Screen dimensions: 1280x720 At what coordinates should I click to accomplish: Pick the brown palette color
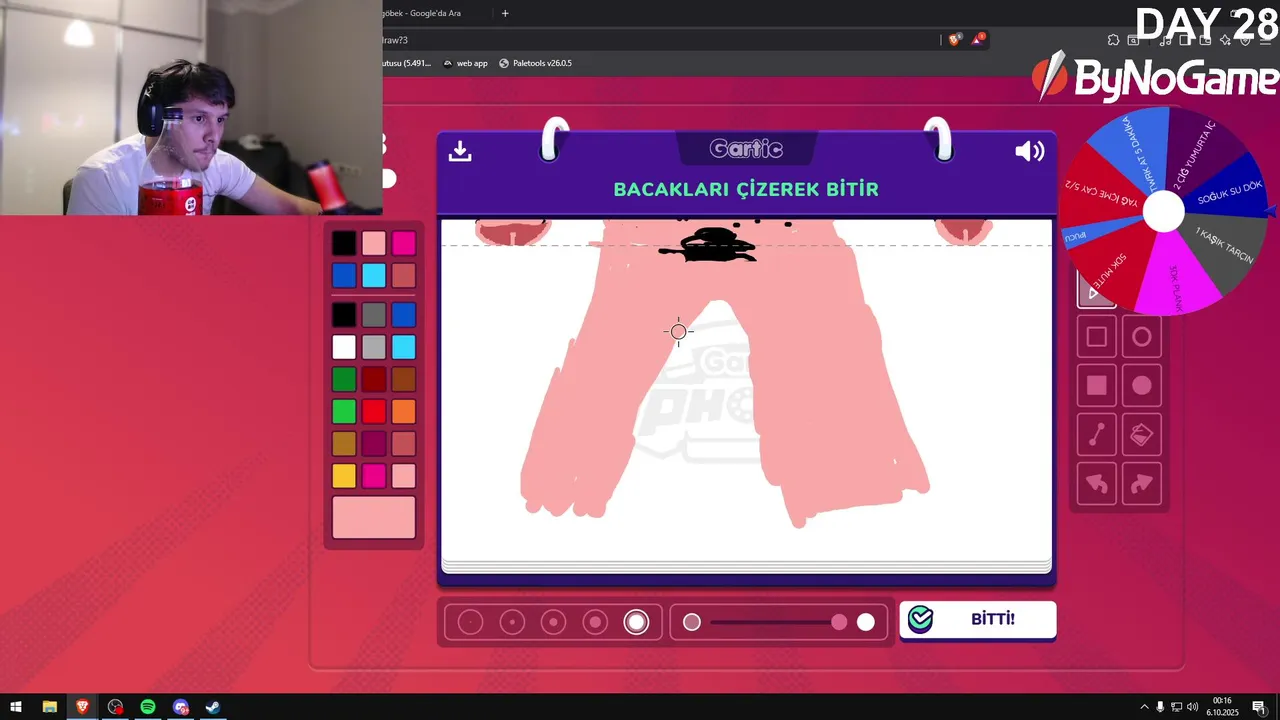403,379
